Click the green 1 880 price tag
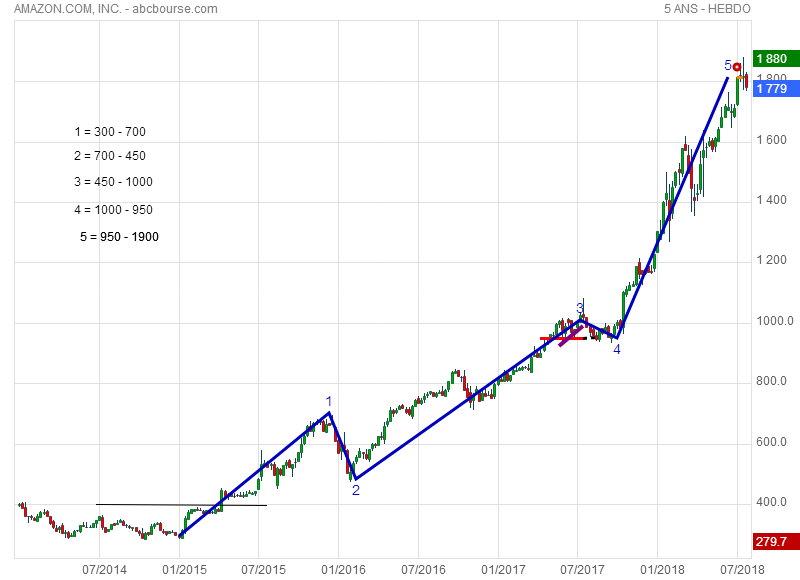 tap(776, 59)
